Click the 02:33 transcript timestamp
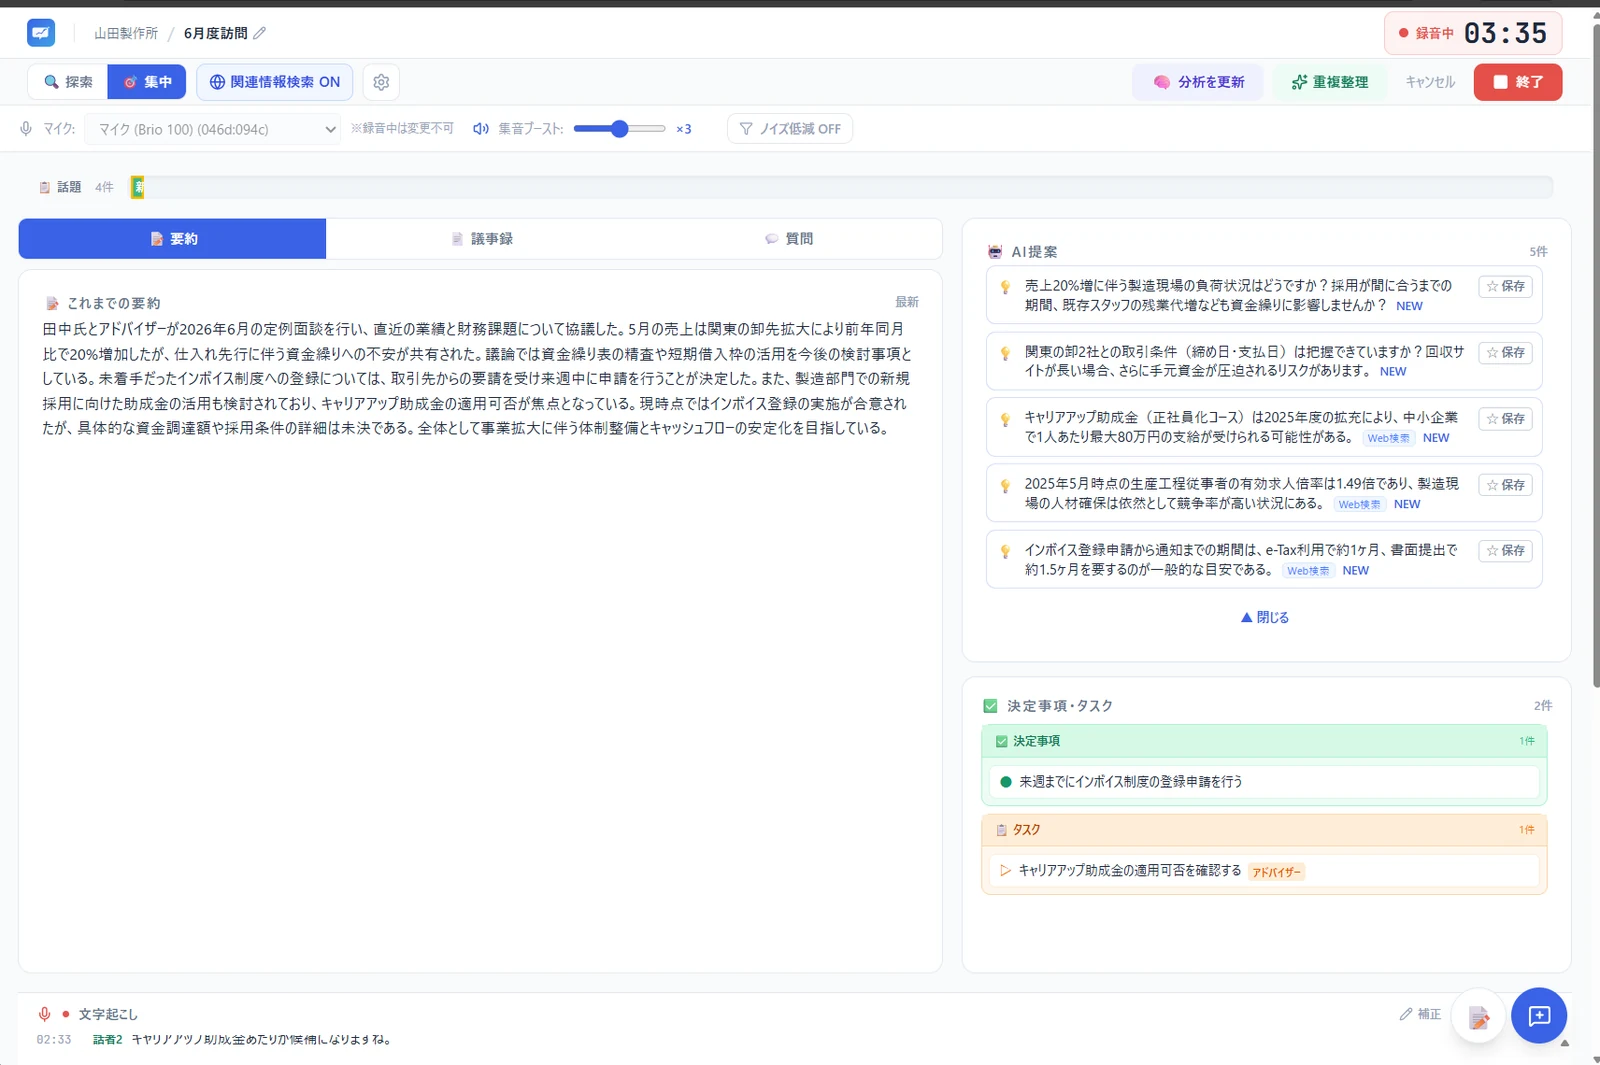1600x1065 pixels. point(54,1040)
